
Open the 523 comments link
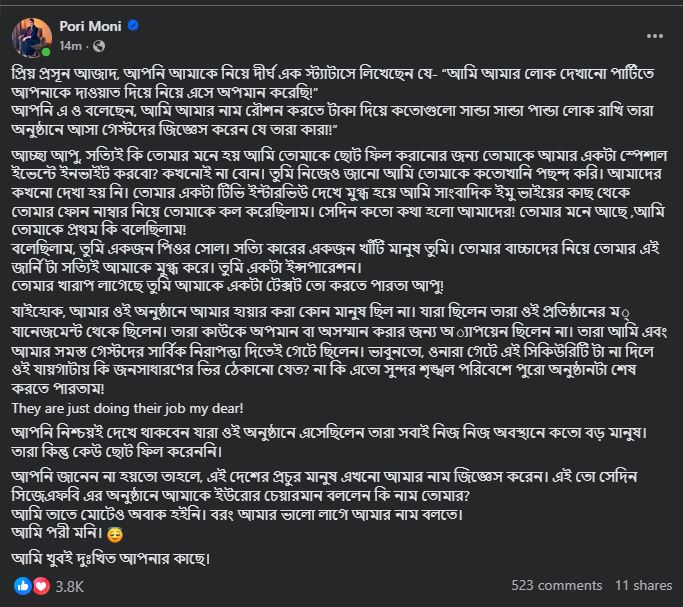pos(556,585)
